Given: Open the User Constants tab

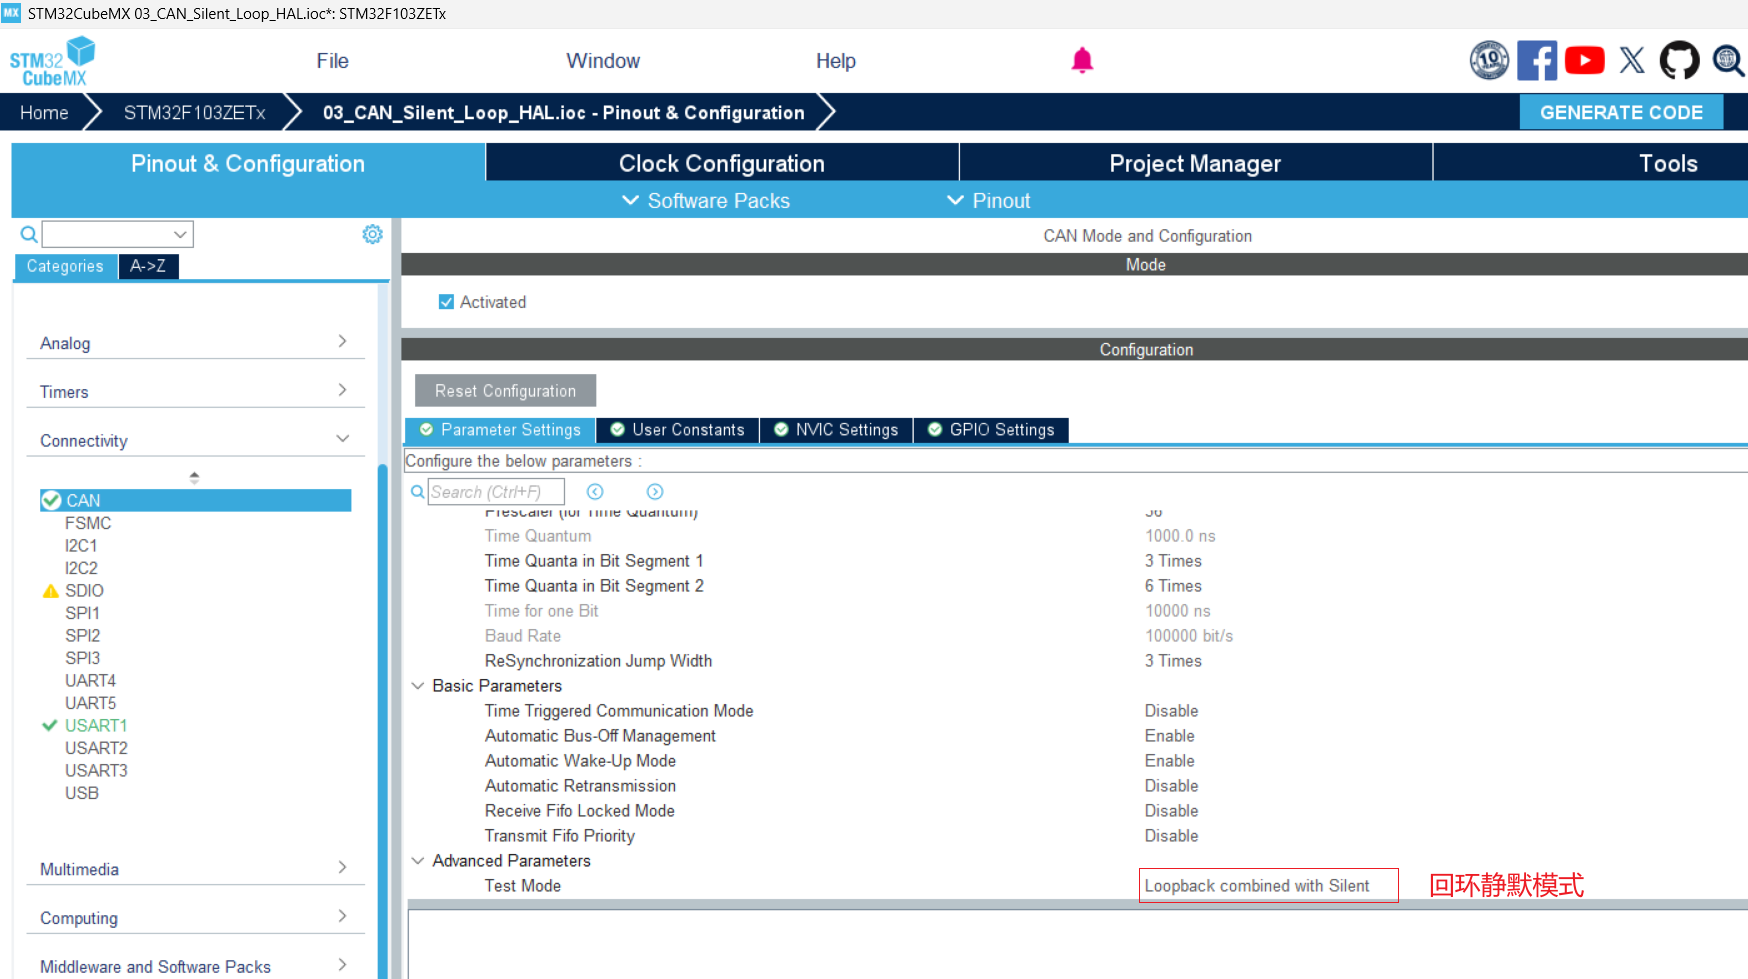Looking at the screenshot, I should coord(678,430).
